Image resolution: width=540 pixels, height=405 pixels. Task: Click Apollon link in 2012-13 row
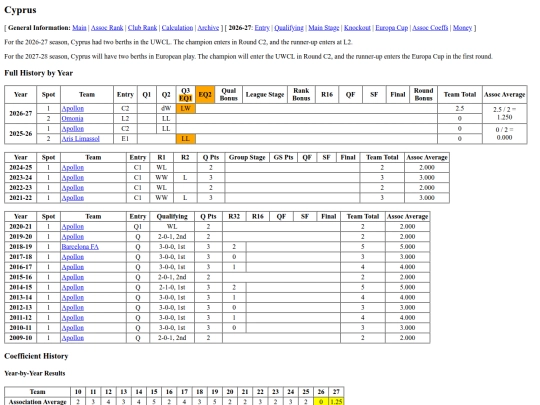(73, 308)
